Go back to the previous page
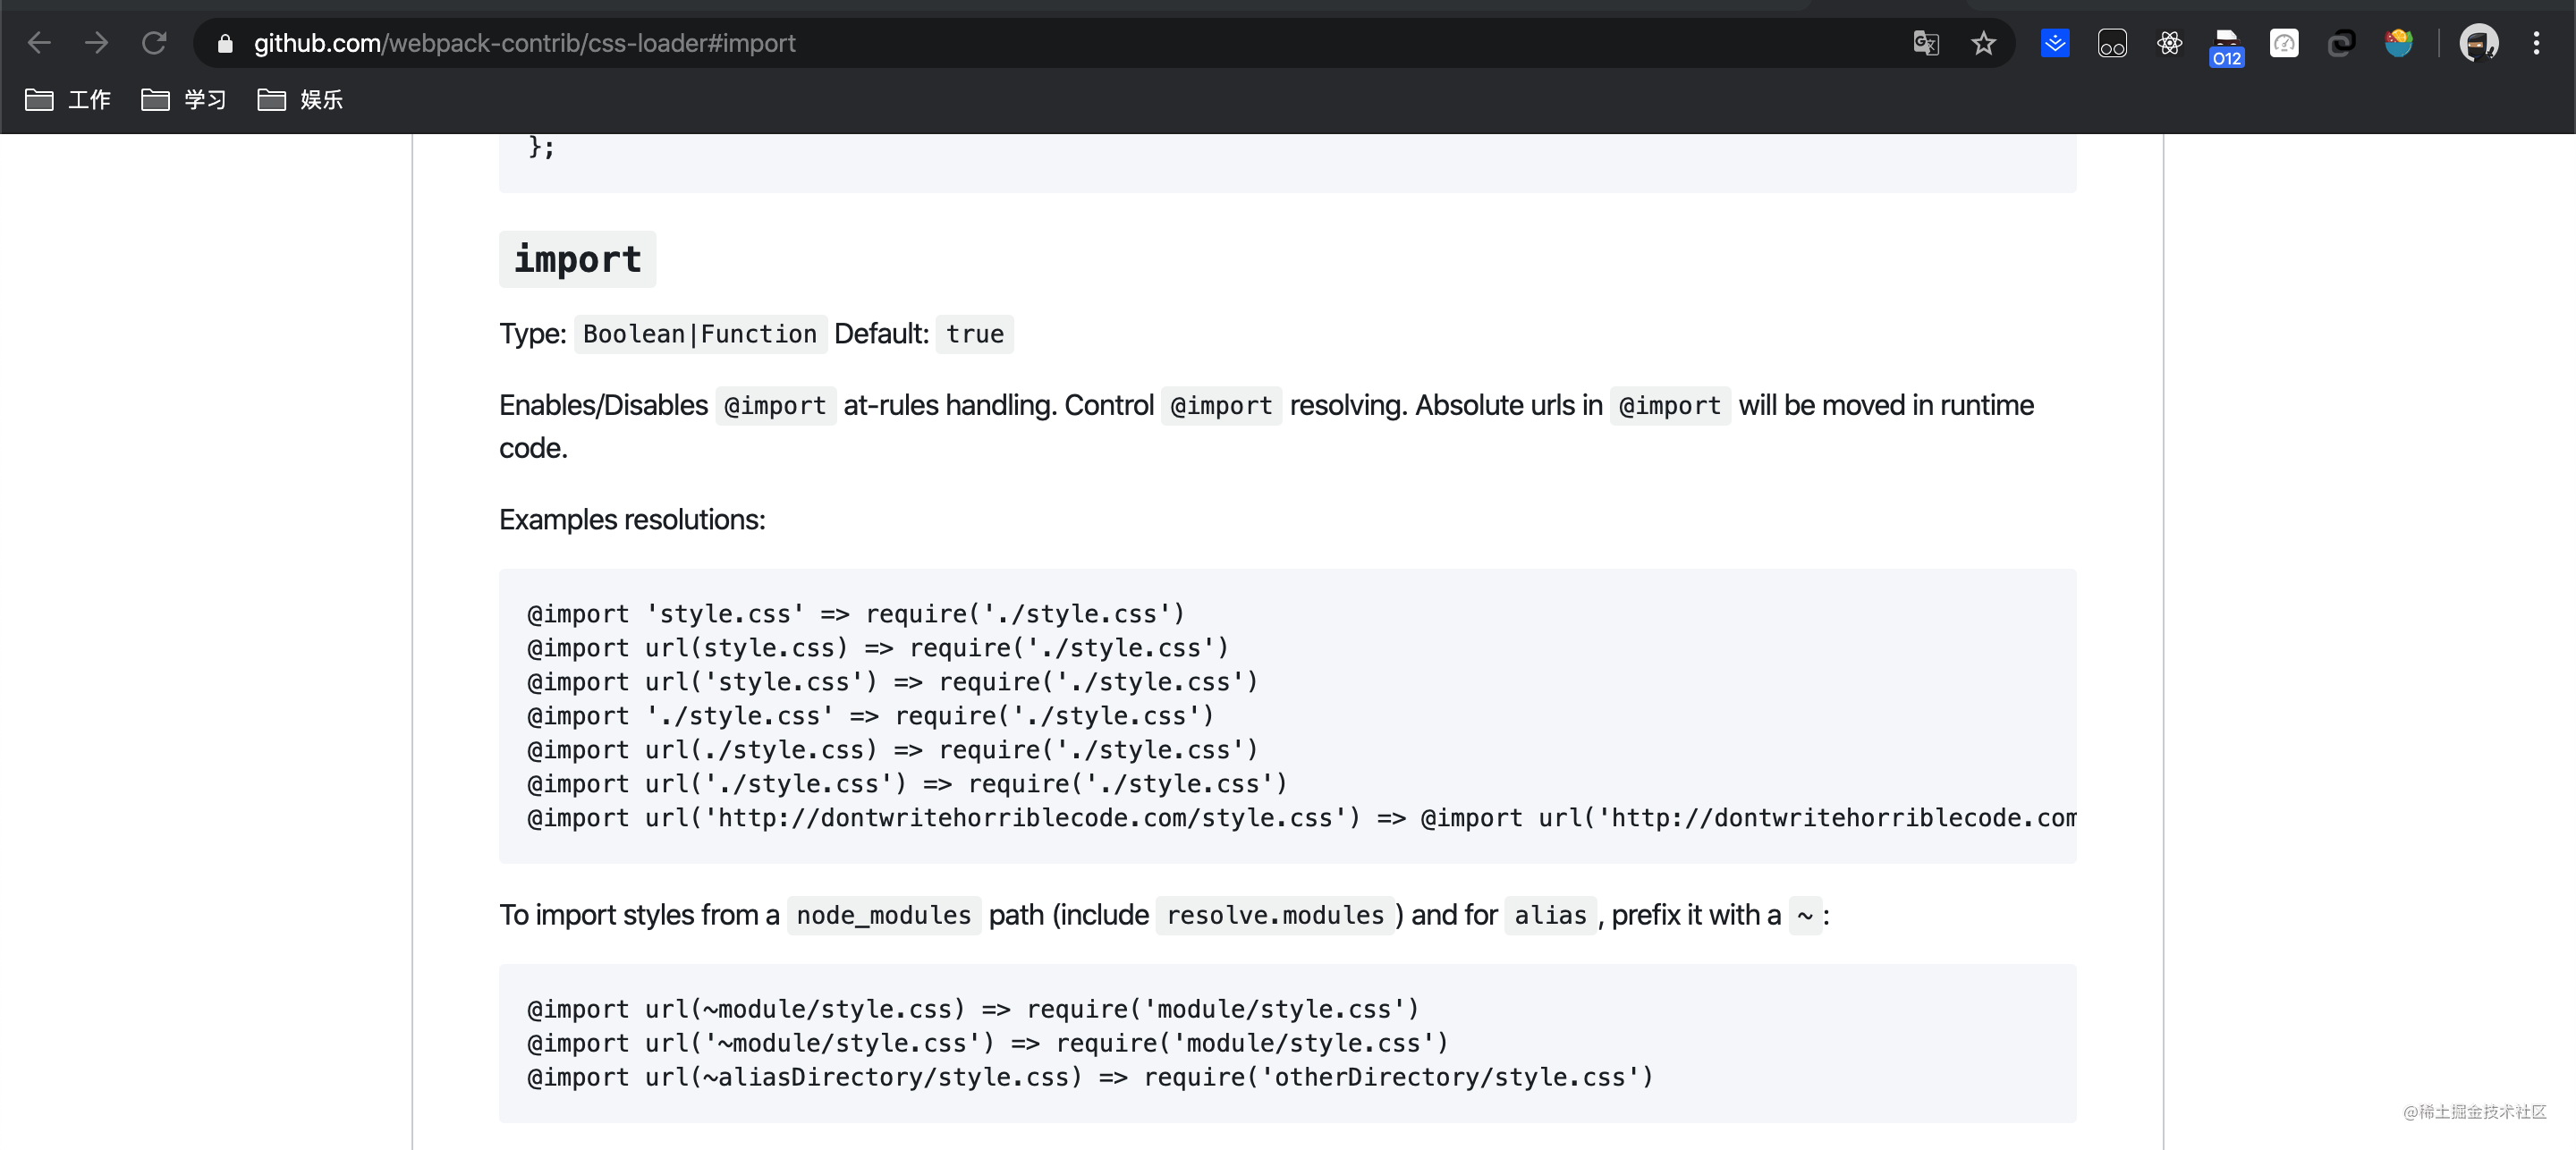This screenshot has width=2576, height=1150. [x=39, y=43]
